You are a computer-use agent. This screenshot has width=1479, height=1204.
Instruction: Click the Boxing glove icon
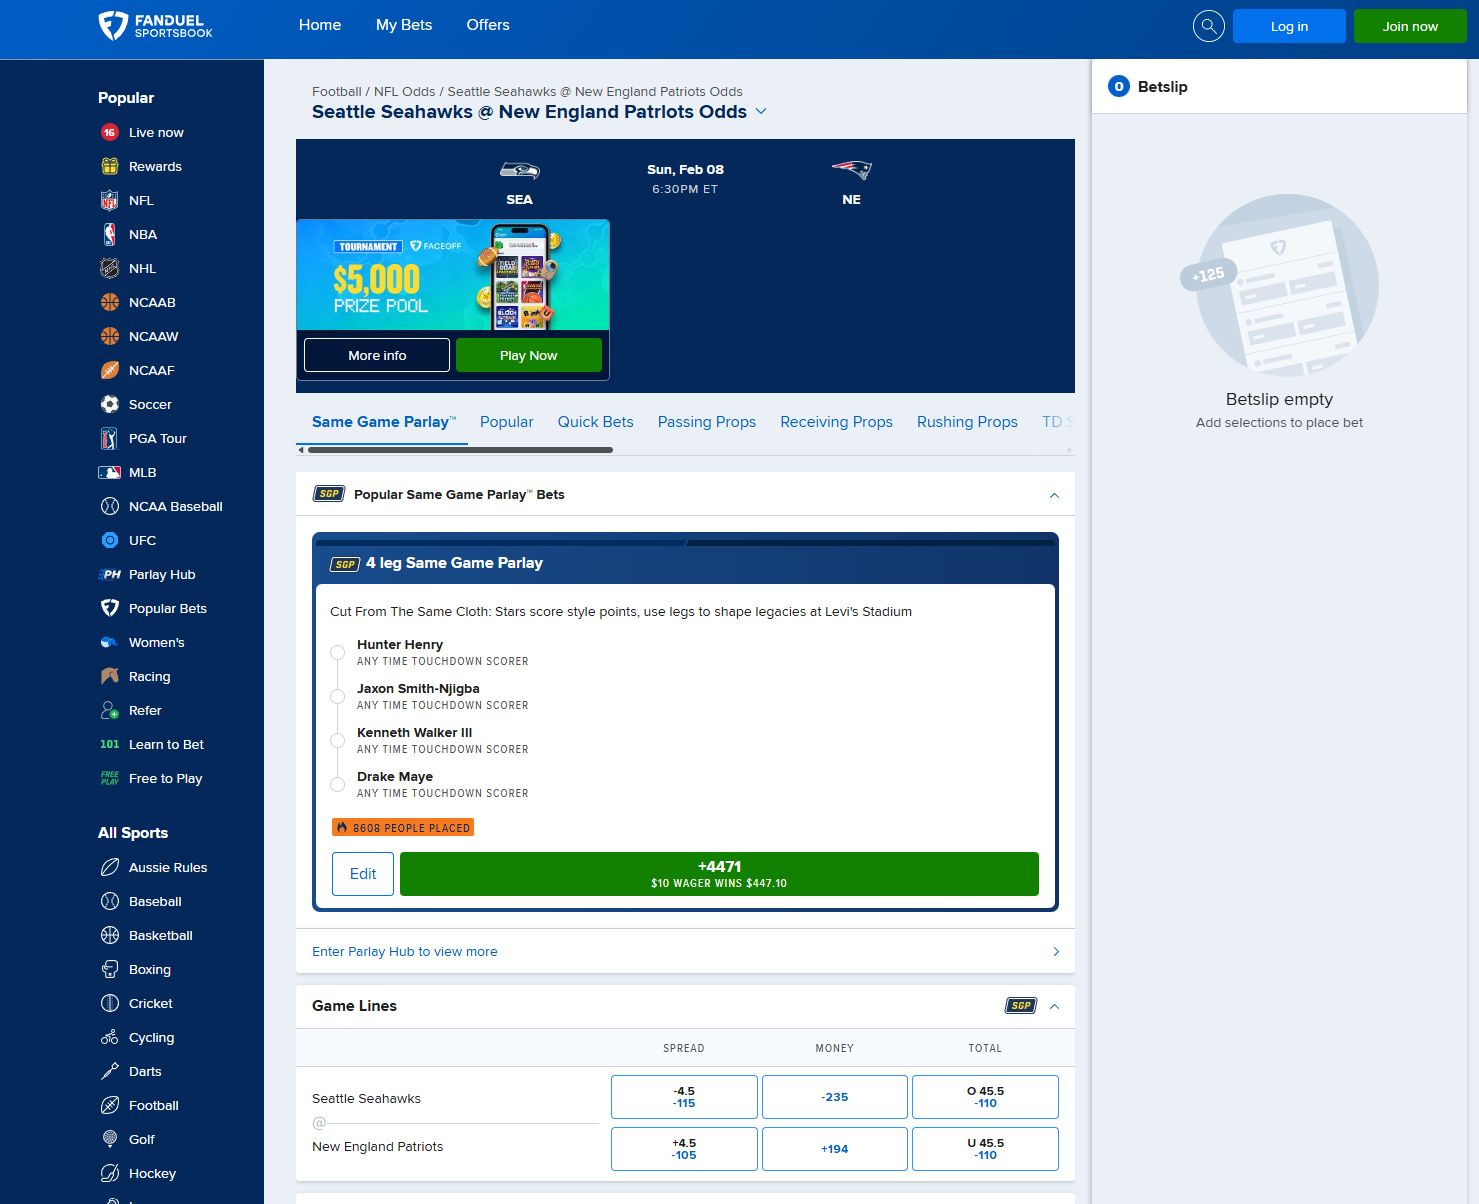[110, 969]
